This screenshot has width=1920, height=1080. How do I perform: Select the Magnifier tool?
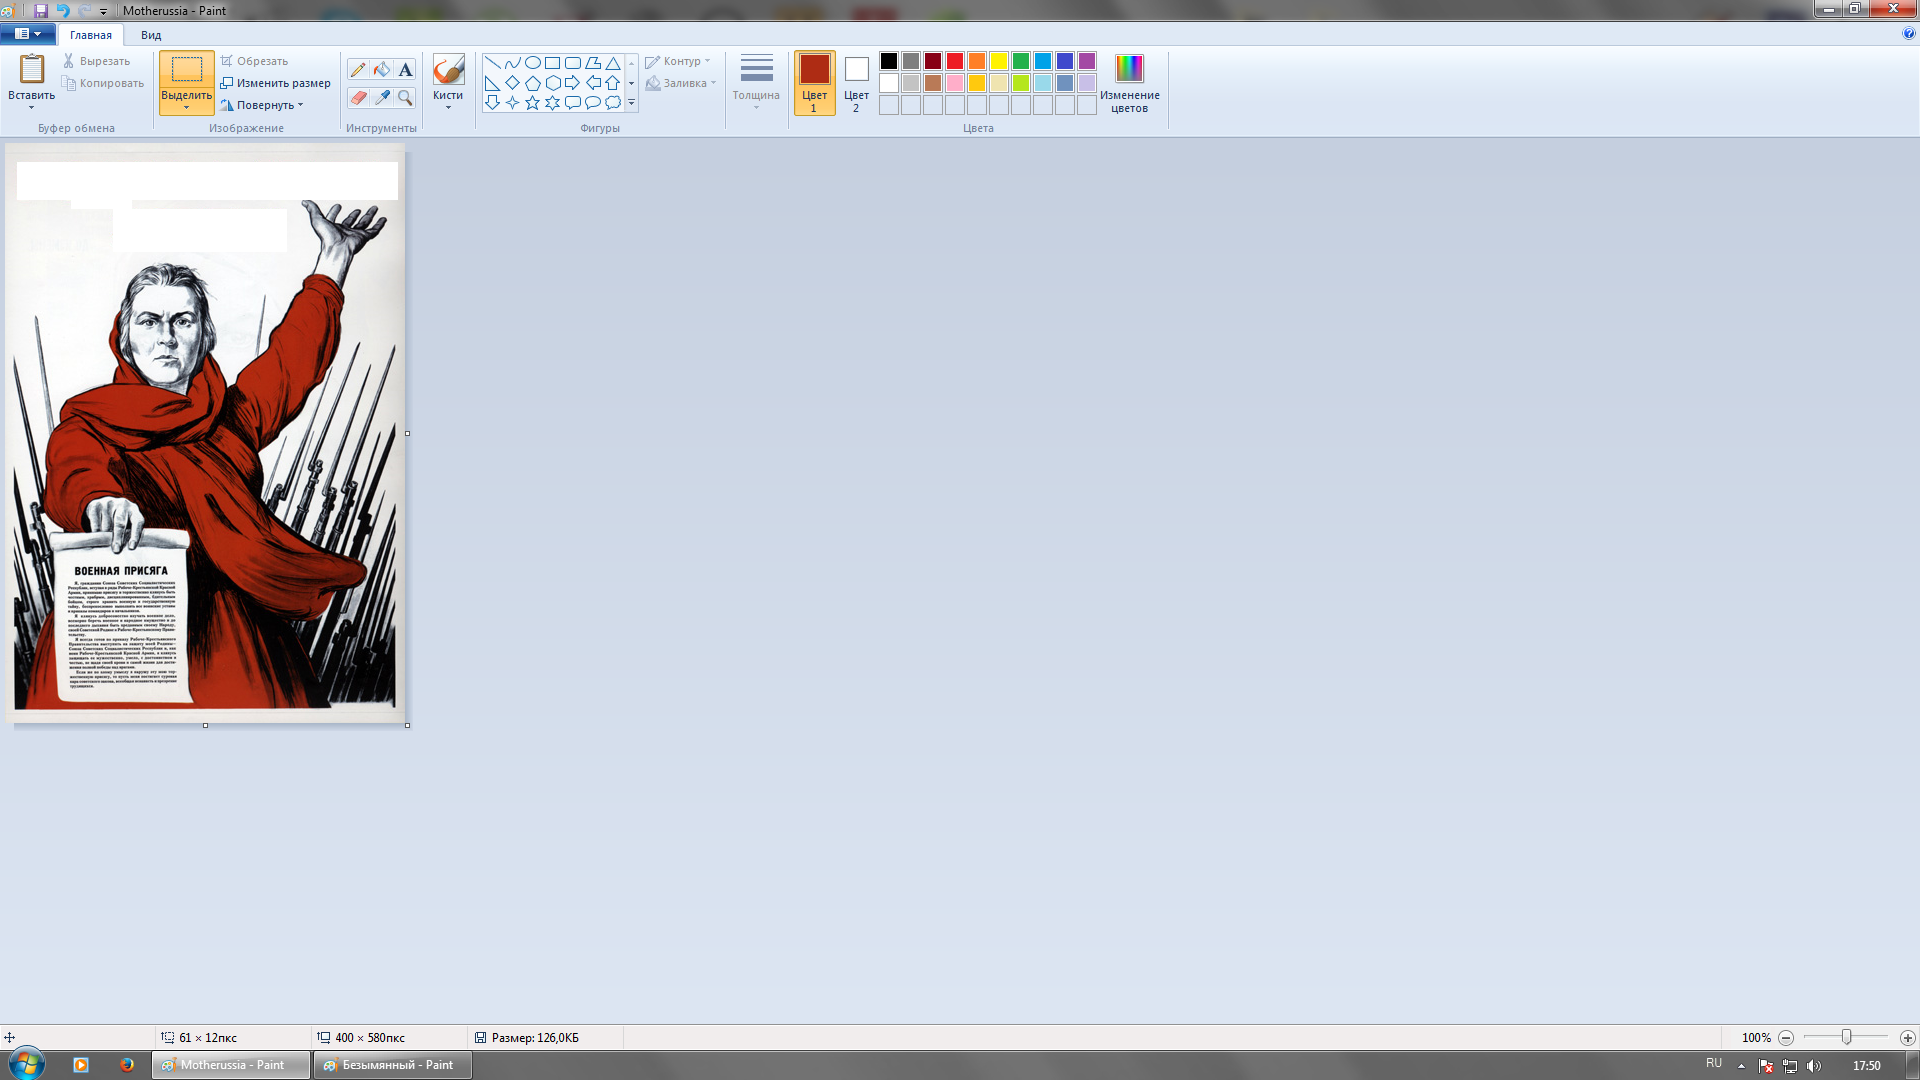coord(405,97)
